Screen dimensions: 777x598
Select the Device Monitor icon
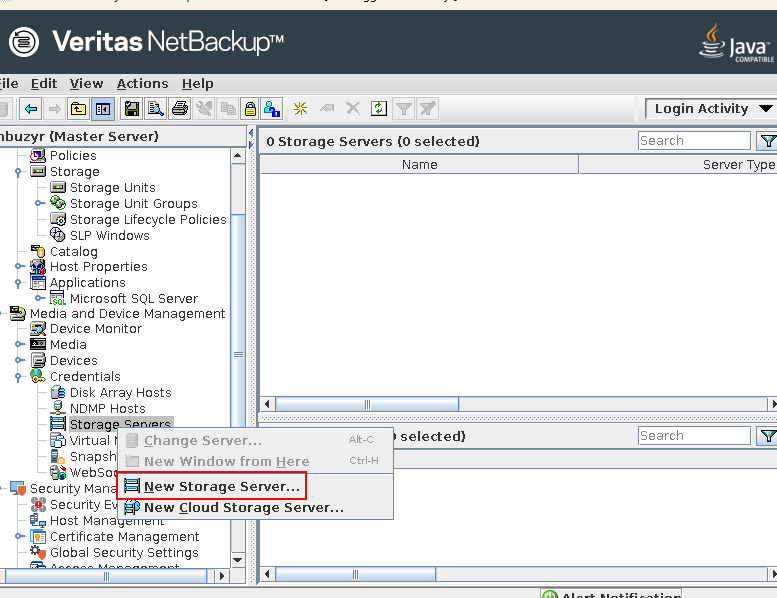[38, 328]
